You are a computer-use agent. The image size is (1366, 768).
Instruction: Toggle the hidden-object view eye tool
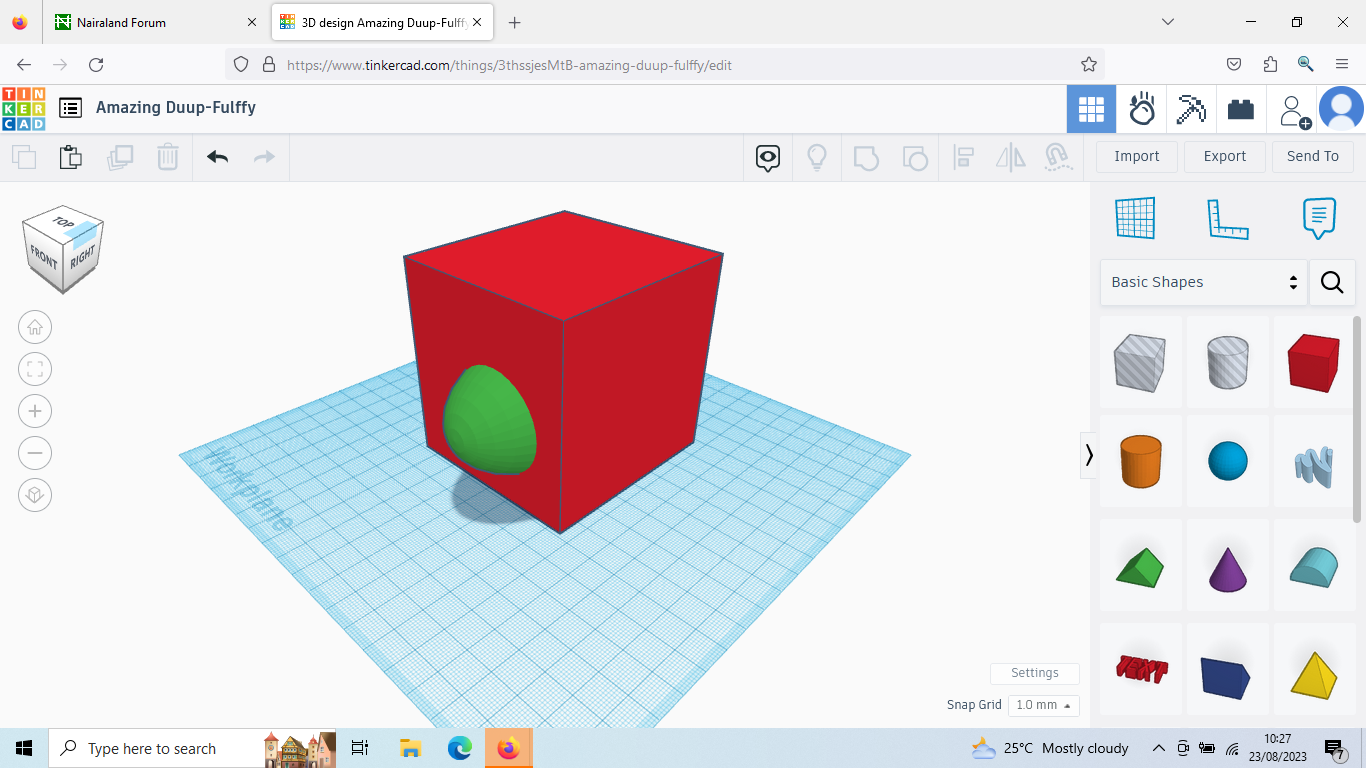767,157
